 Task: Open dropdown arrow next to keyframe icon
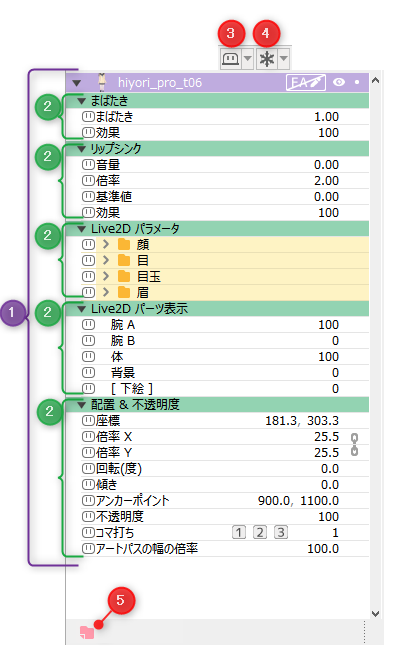tap(247, 59)
